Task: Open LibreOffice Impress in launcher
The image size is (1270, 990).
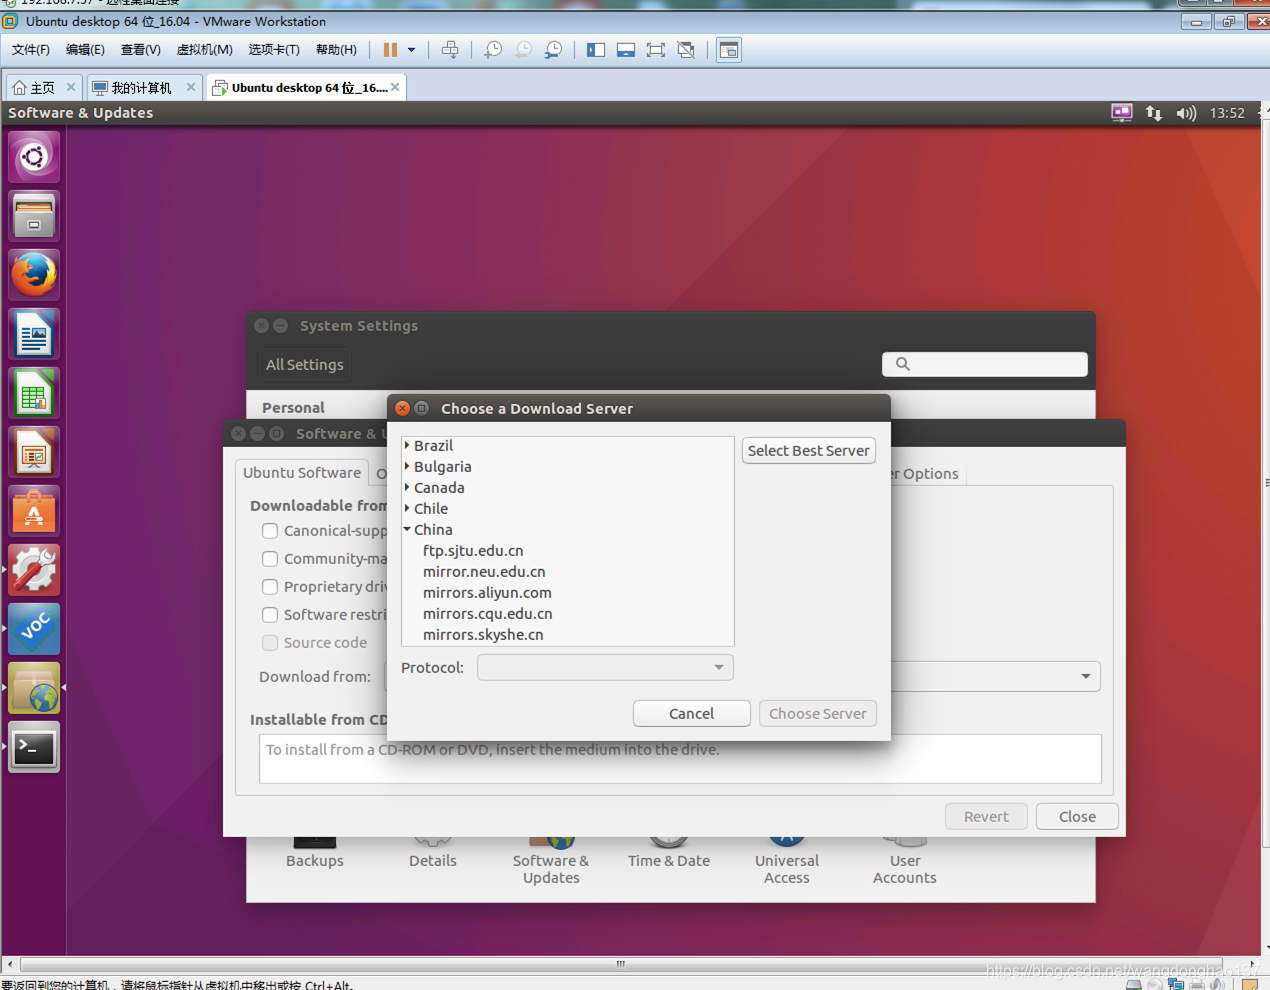Action: [34, 452]
